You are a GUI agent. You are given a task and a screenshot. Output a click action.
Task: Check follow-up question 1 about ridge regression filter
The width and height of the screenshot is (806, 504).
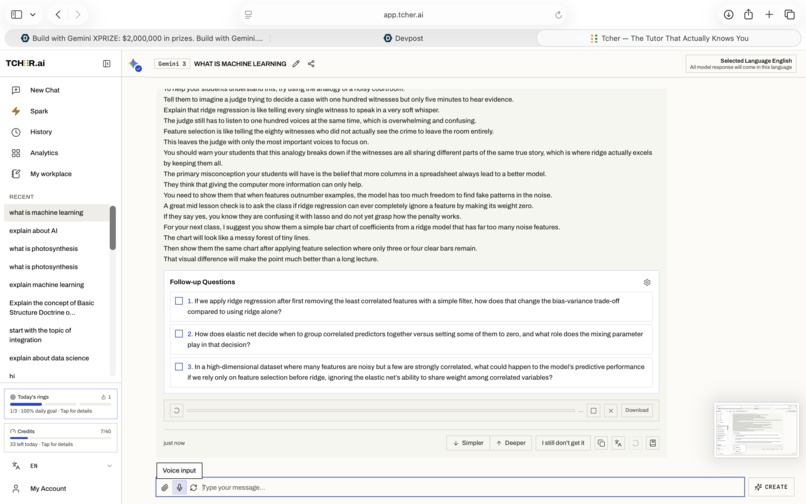[179, 301]
